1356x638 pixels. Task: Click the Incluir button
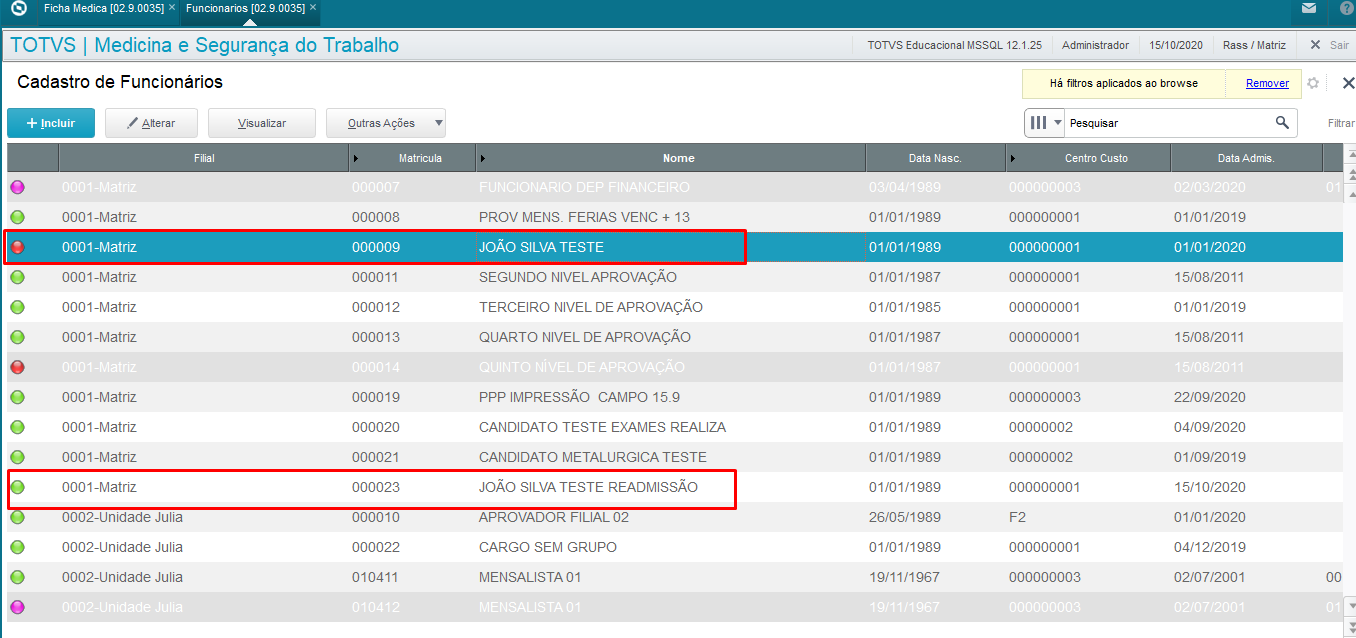click(51, 123)
